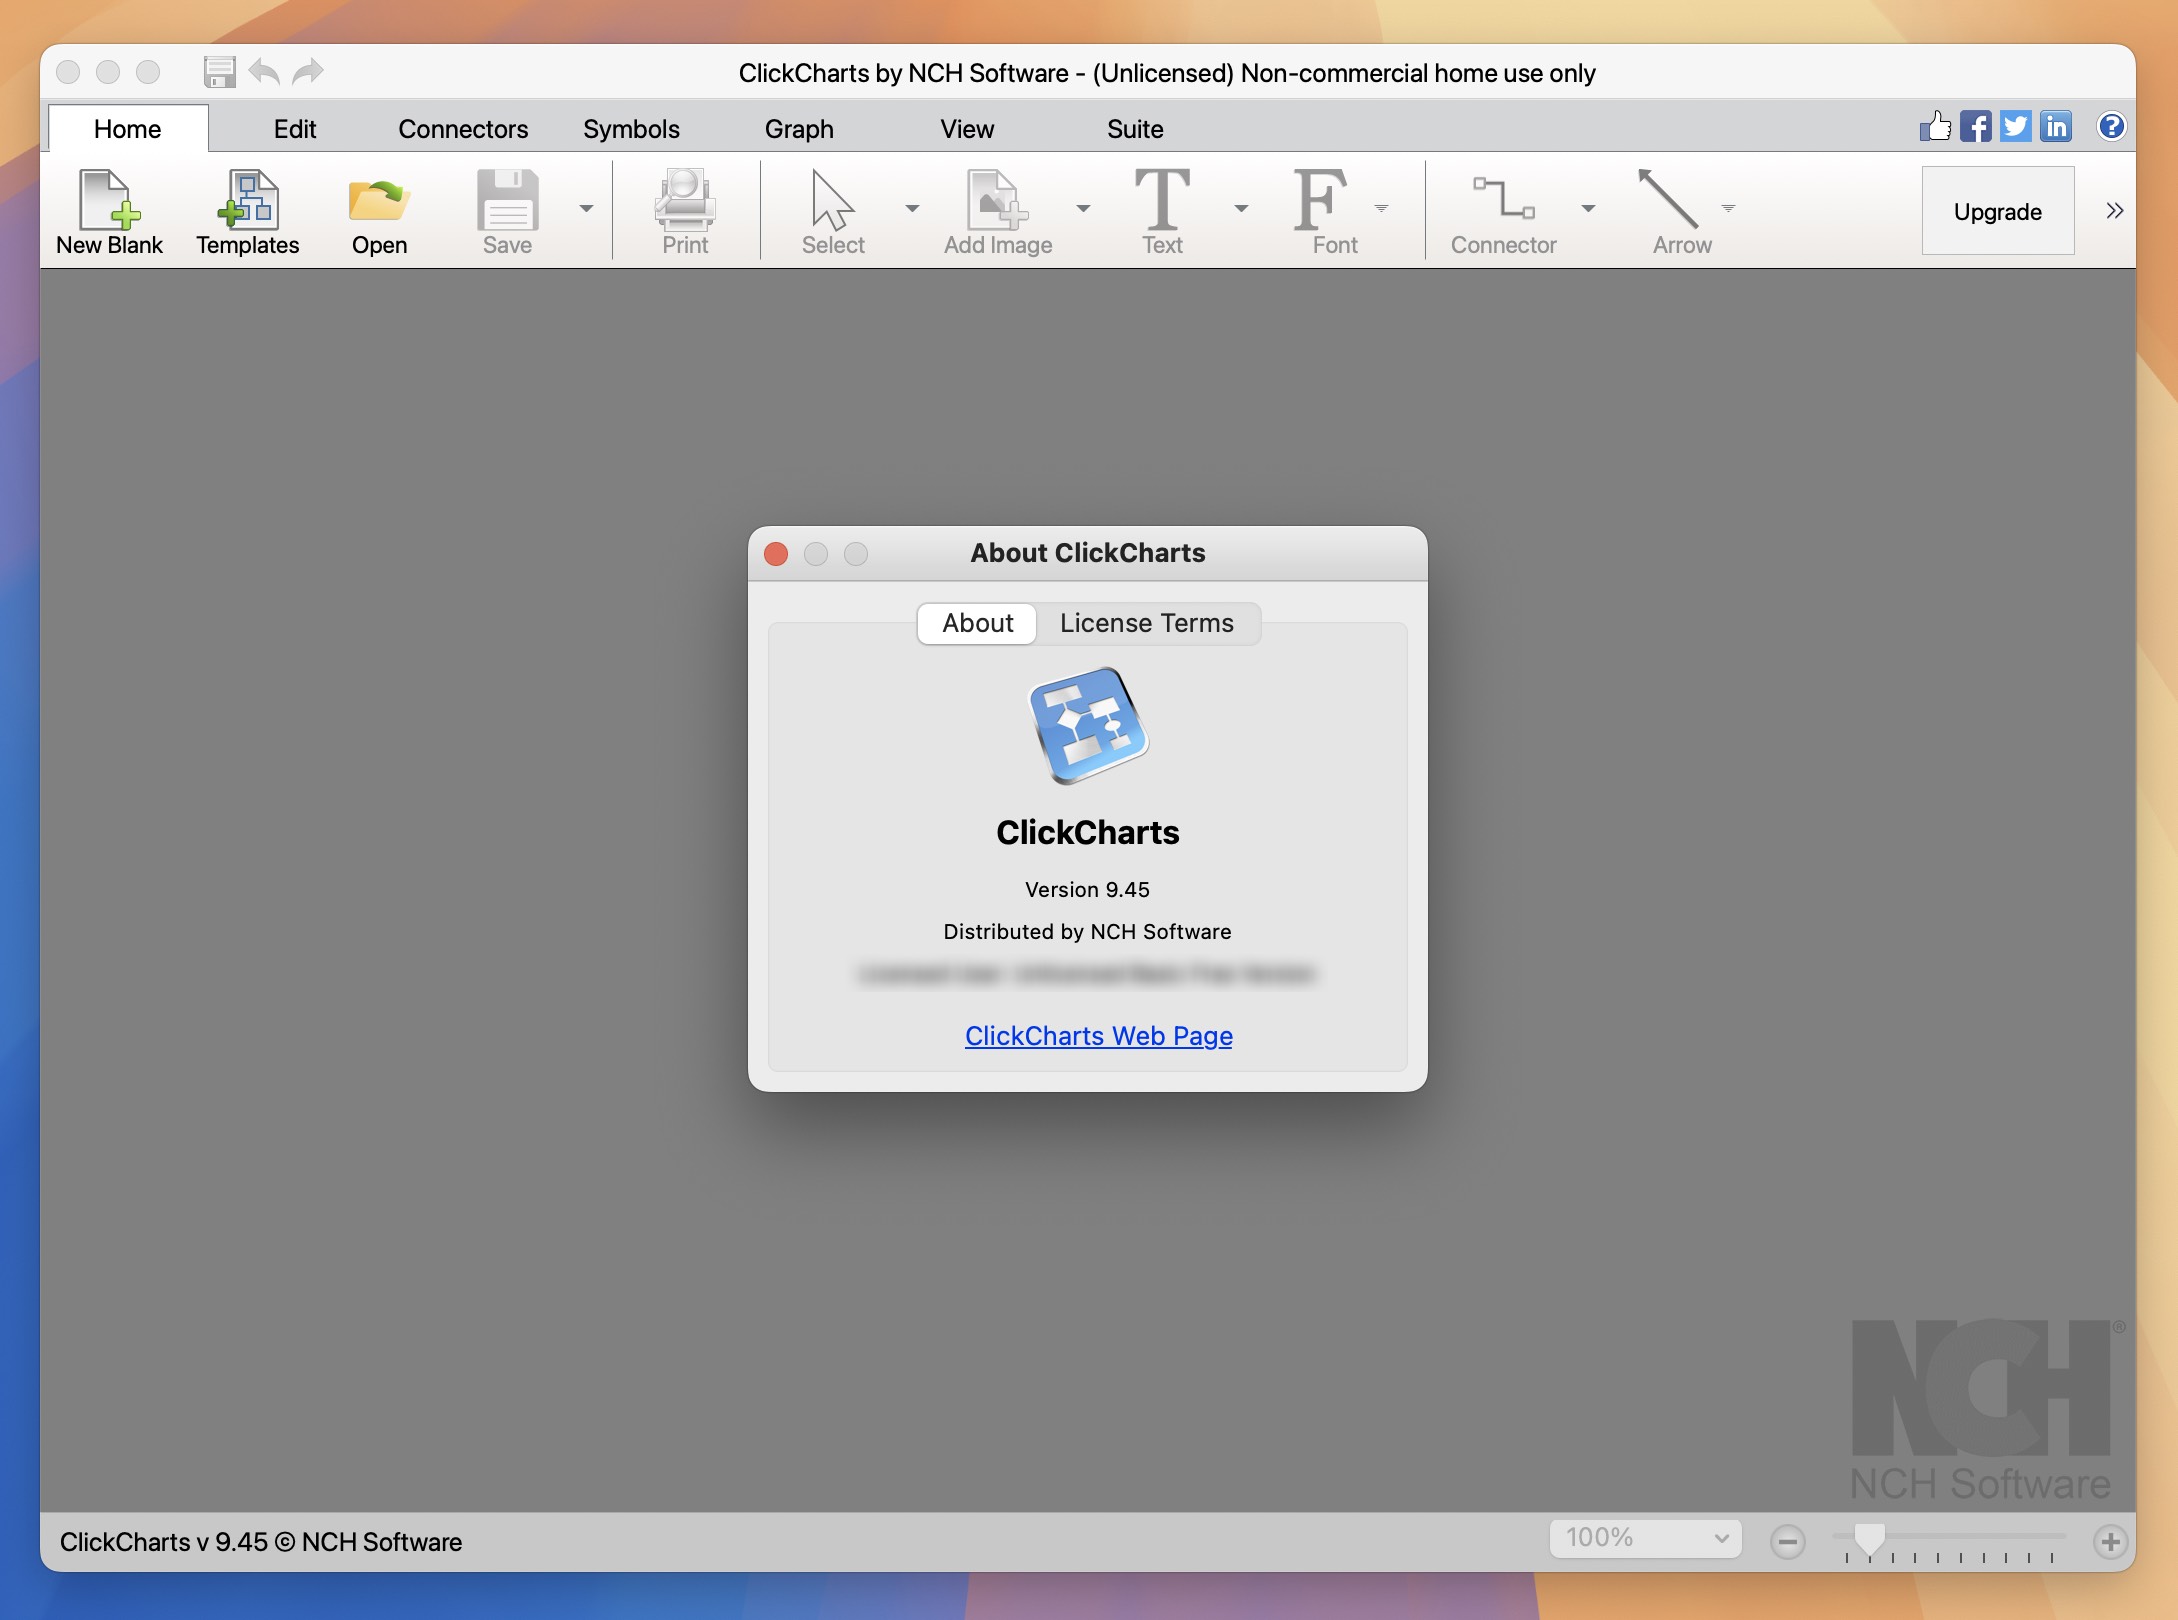This screenshot has height=1620, width=2178.
Task: Open the ClickCharts Web Page link
Action: 1098,1036
